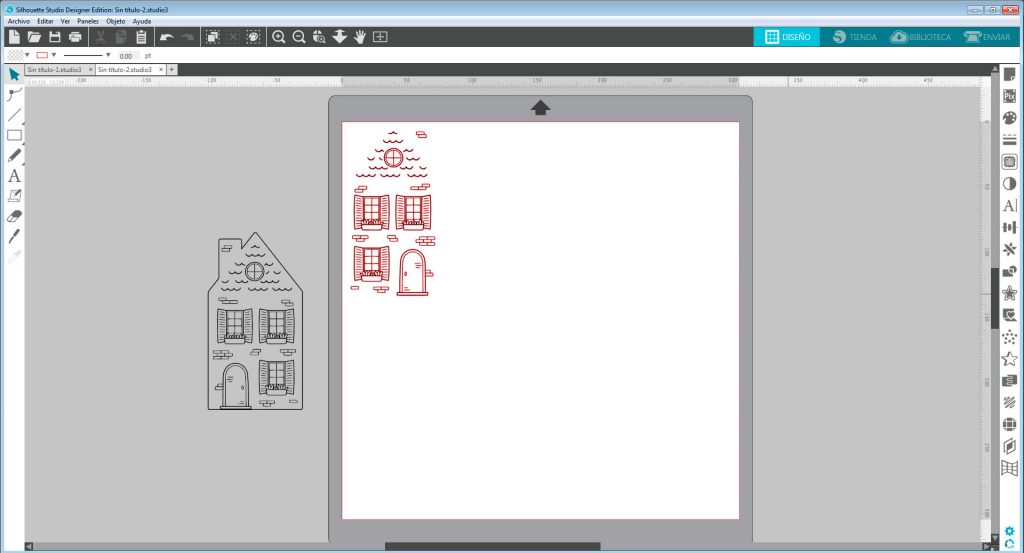This screenshot has width=1024, height=553.
Task: Activate the zoom selection tool
Action: 319,37
